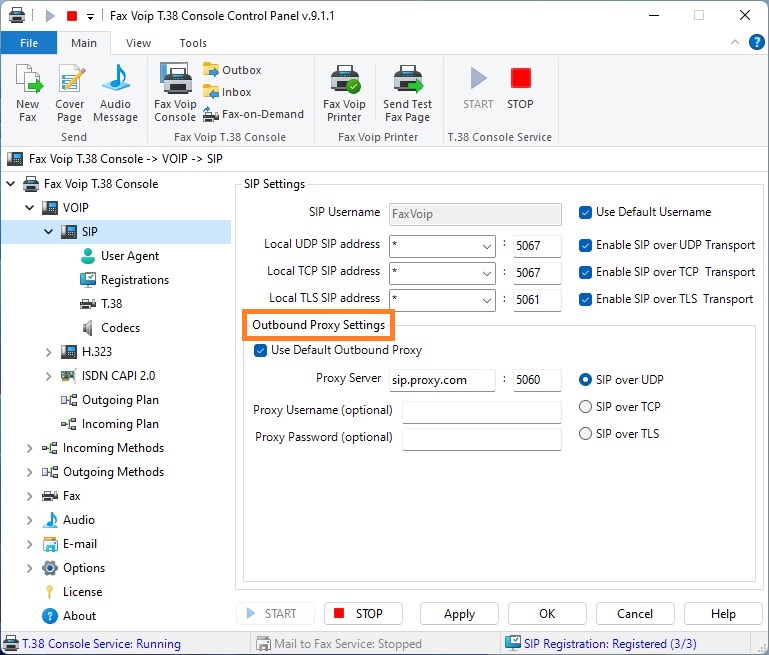This screenshot has width=769, height=655.
Task: Collapse the VOIP tree node
Action: (x=29, y=208)
